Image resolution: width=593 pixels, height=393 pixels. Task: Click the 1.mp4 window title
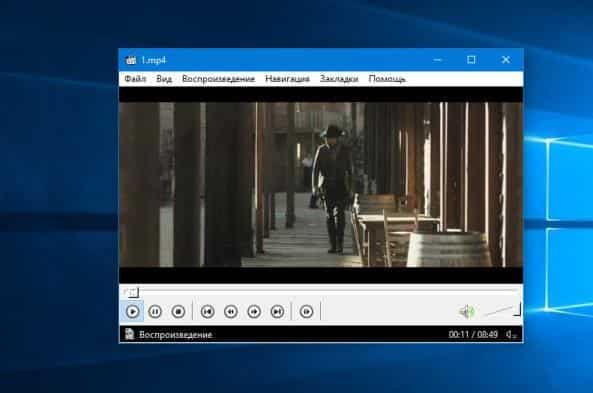[x=154, y=60]
